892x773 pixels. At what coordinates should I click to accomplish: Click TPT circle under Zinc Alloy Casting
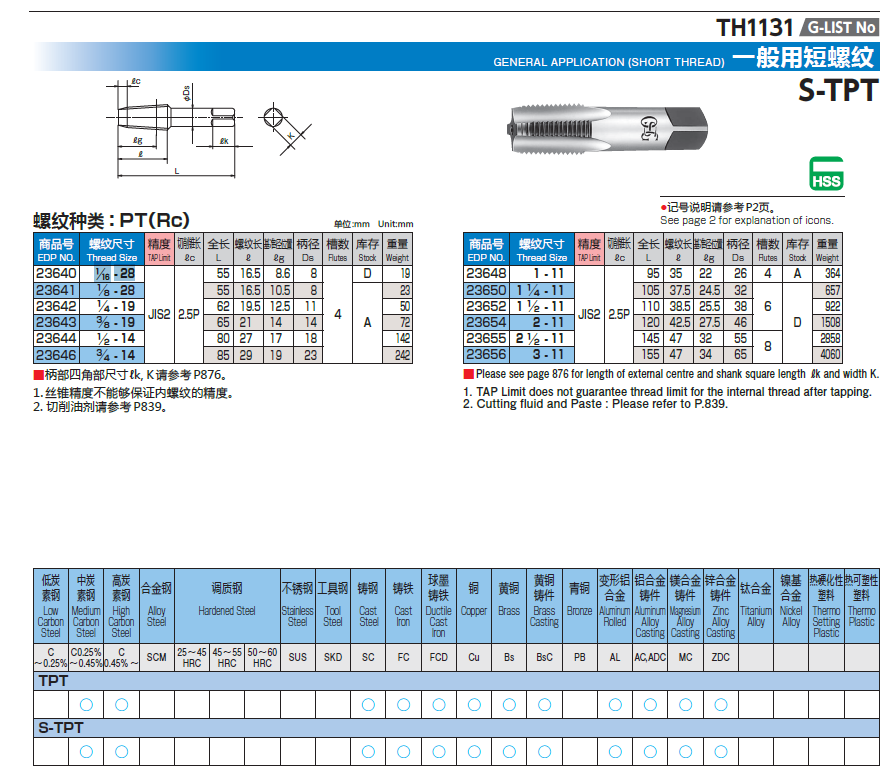[x=721, y=705]
